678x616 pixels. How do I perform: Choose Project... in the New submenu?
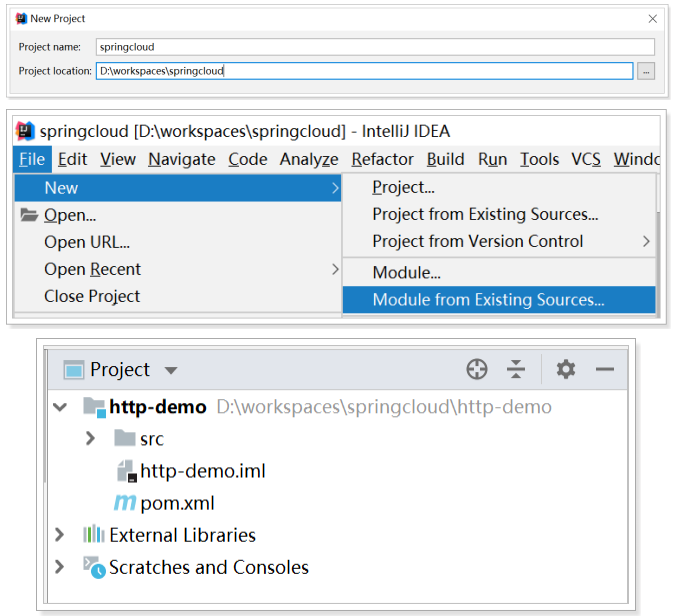[x=499, y=187]
